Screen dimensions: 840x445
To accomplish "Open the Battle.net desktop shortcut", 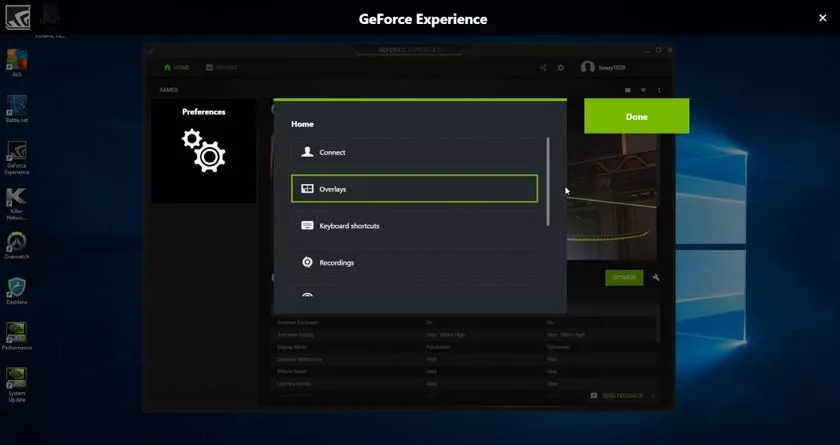I will click(17, 109).
